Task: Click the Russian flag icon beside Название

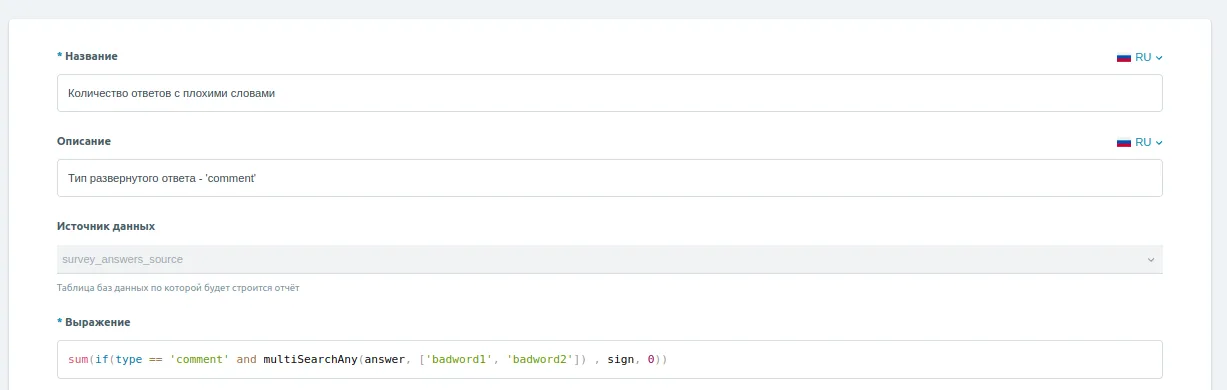Action: pyautogui.click(x=1123, y=57)
